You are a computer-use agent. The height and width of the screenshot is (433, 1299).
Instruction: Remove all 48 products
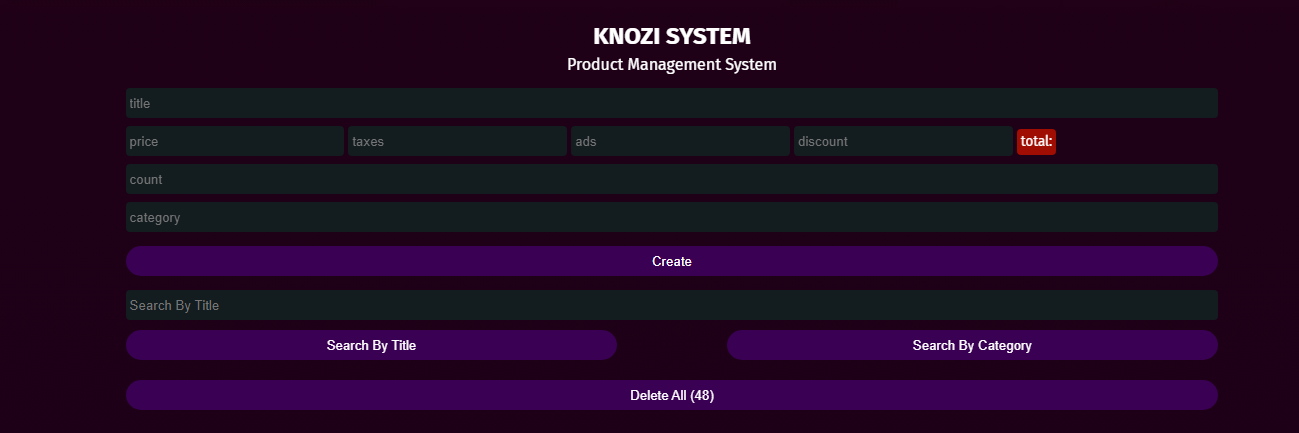coord(671,396)
